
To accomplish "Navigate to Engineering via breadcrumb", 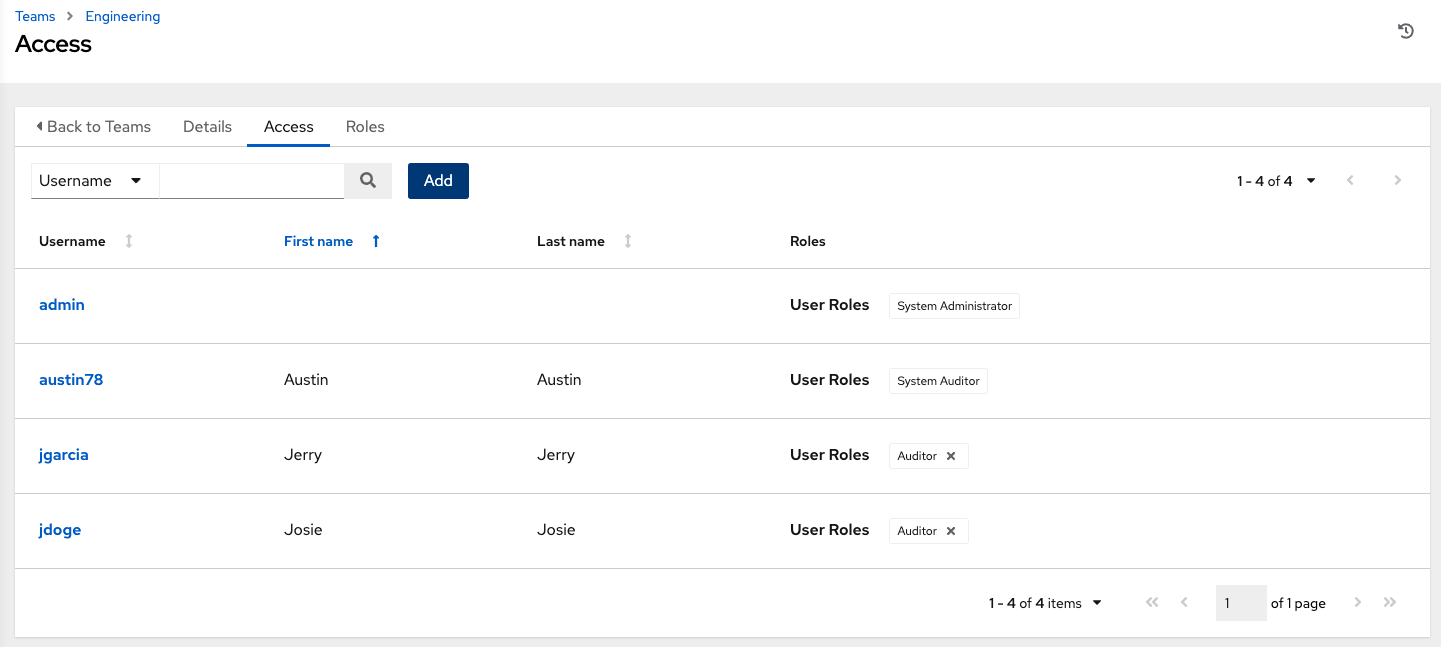I will tap(122, 16).
